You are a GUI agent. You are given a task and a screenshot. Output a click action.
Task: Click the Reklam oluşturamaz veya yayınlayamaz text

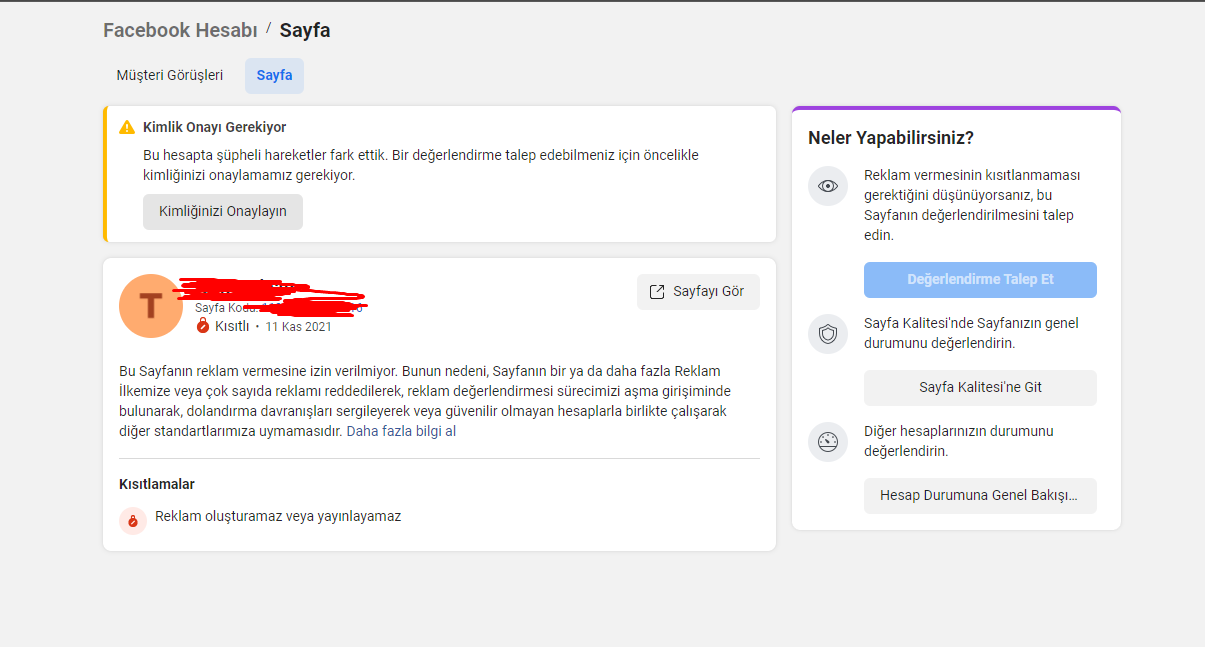pos(278,517)
